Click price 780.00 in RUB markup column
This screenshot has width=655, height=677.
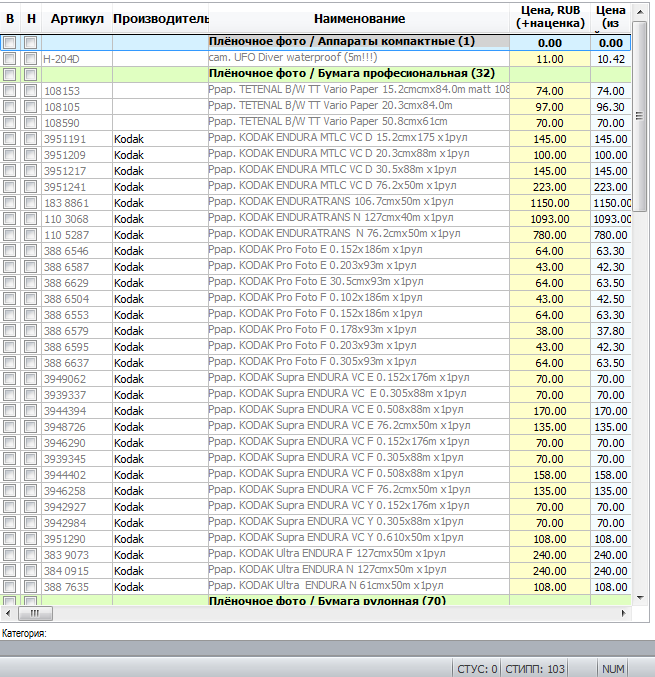point(550,235)
